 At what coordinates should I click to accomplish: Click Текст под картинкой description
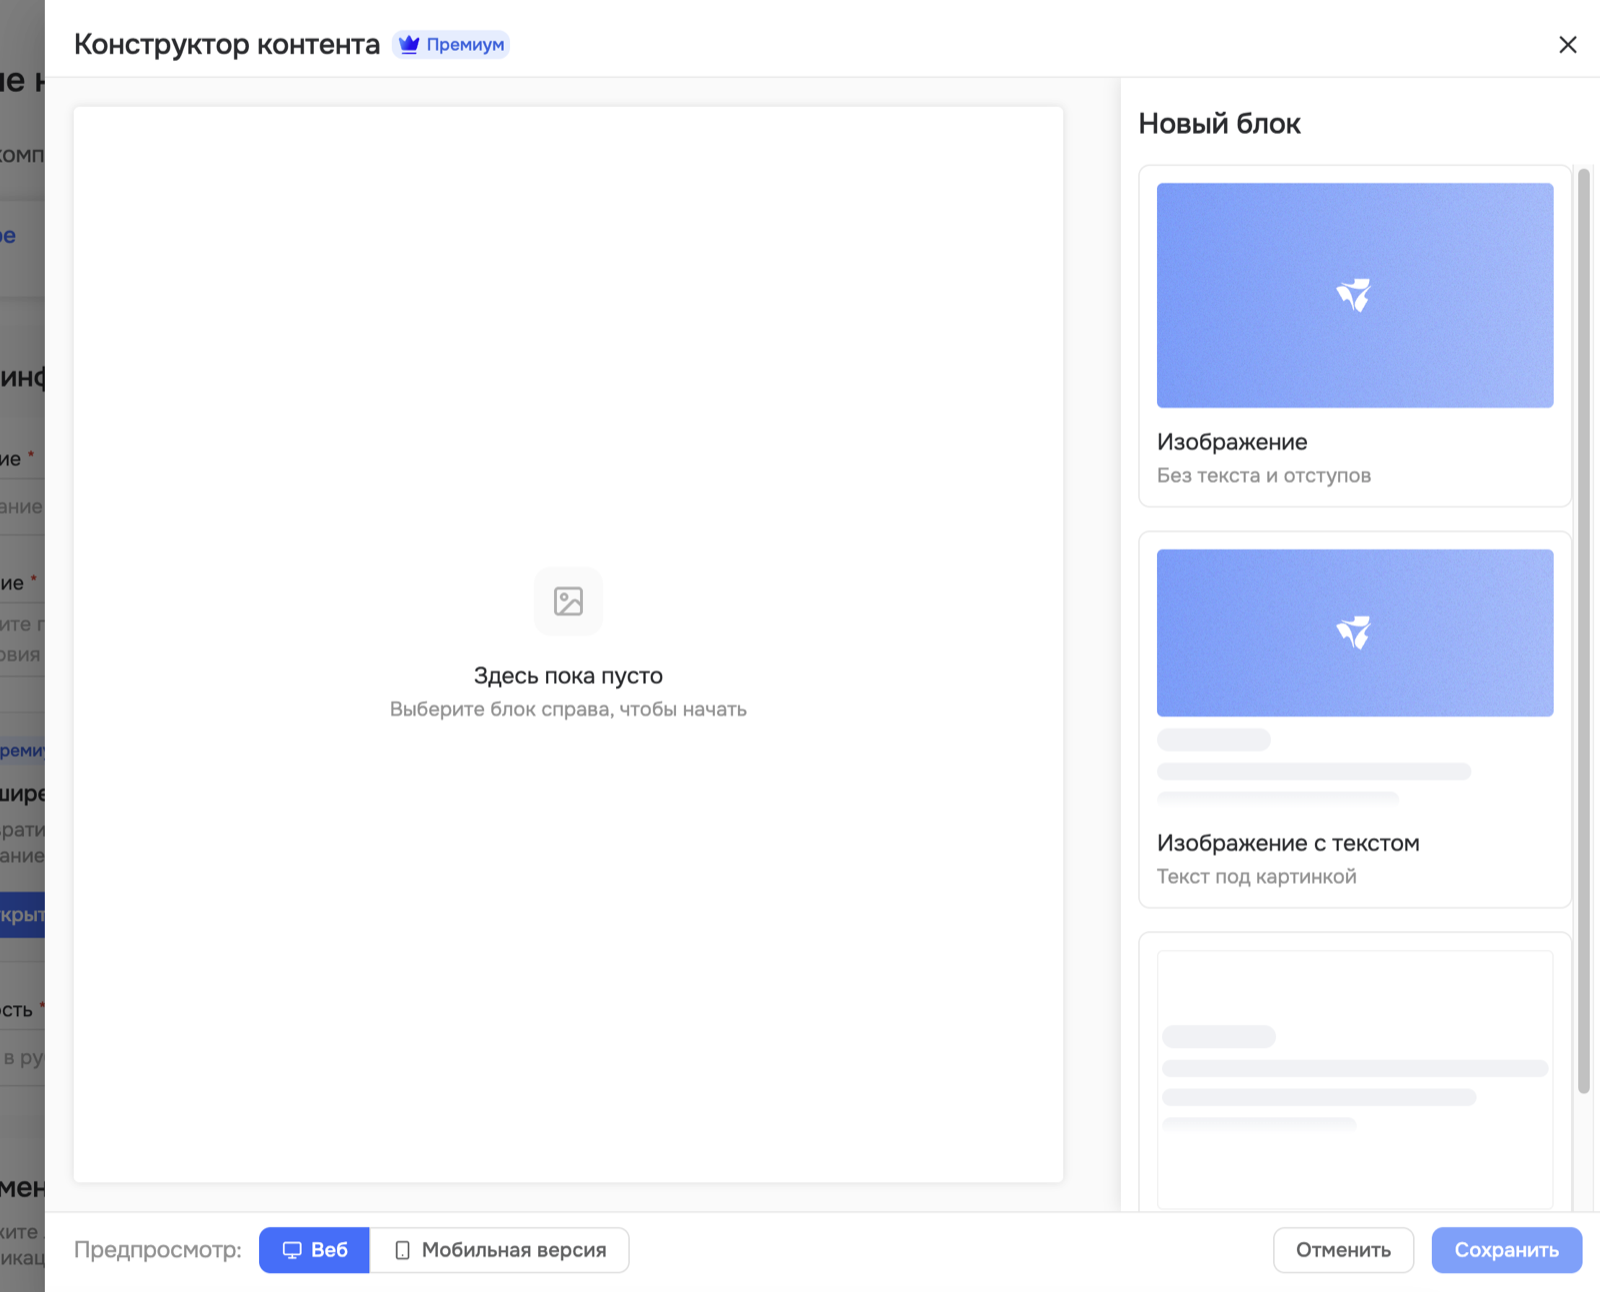(1256, 876)
